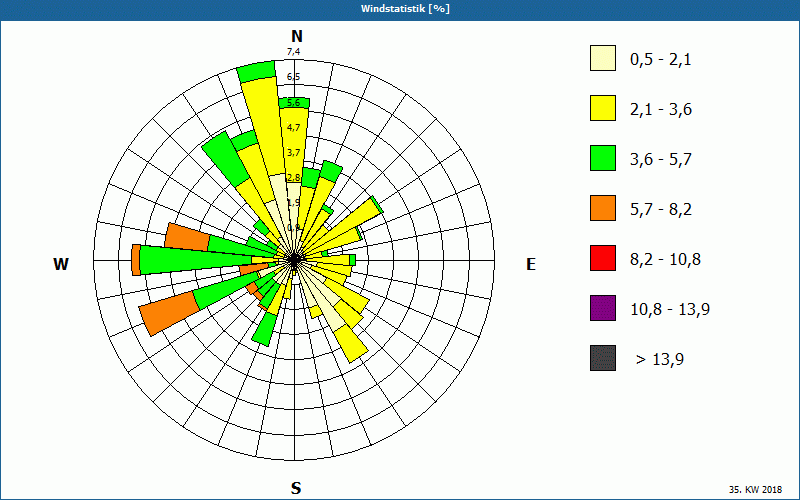Screen dimensions: 800x500
Task: Click the legend label 8,2 - 10,8
Action: point(665,260)
